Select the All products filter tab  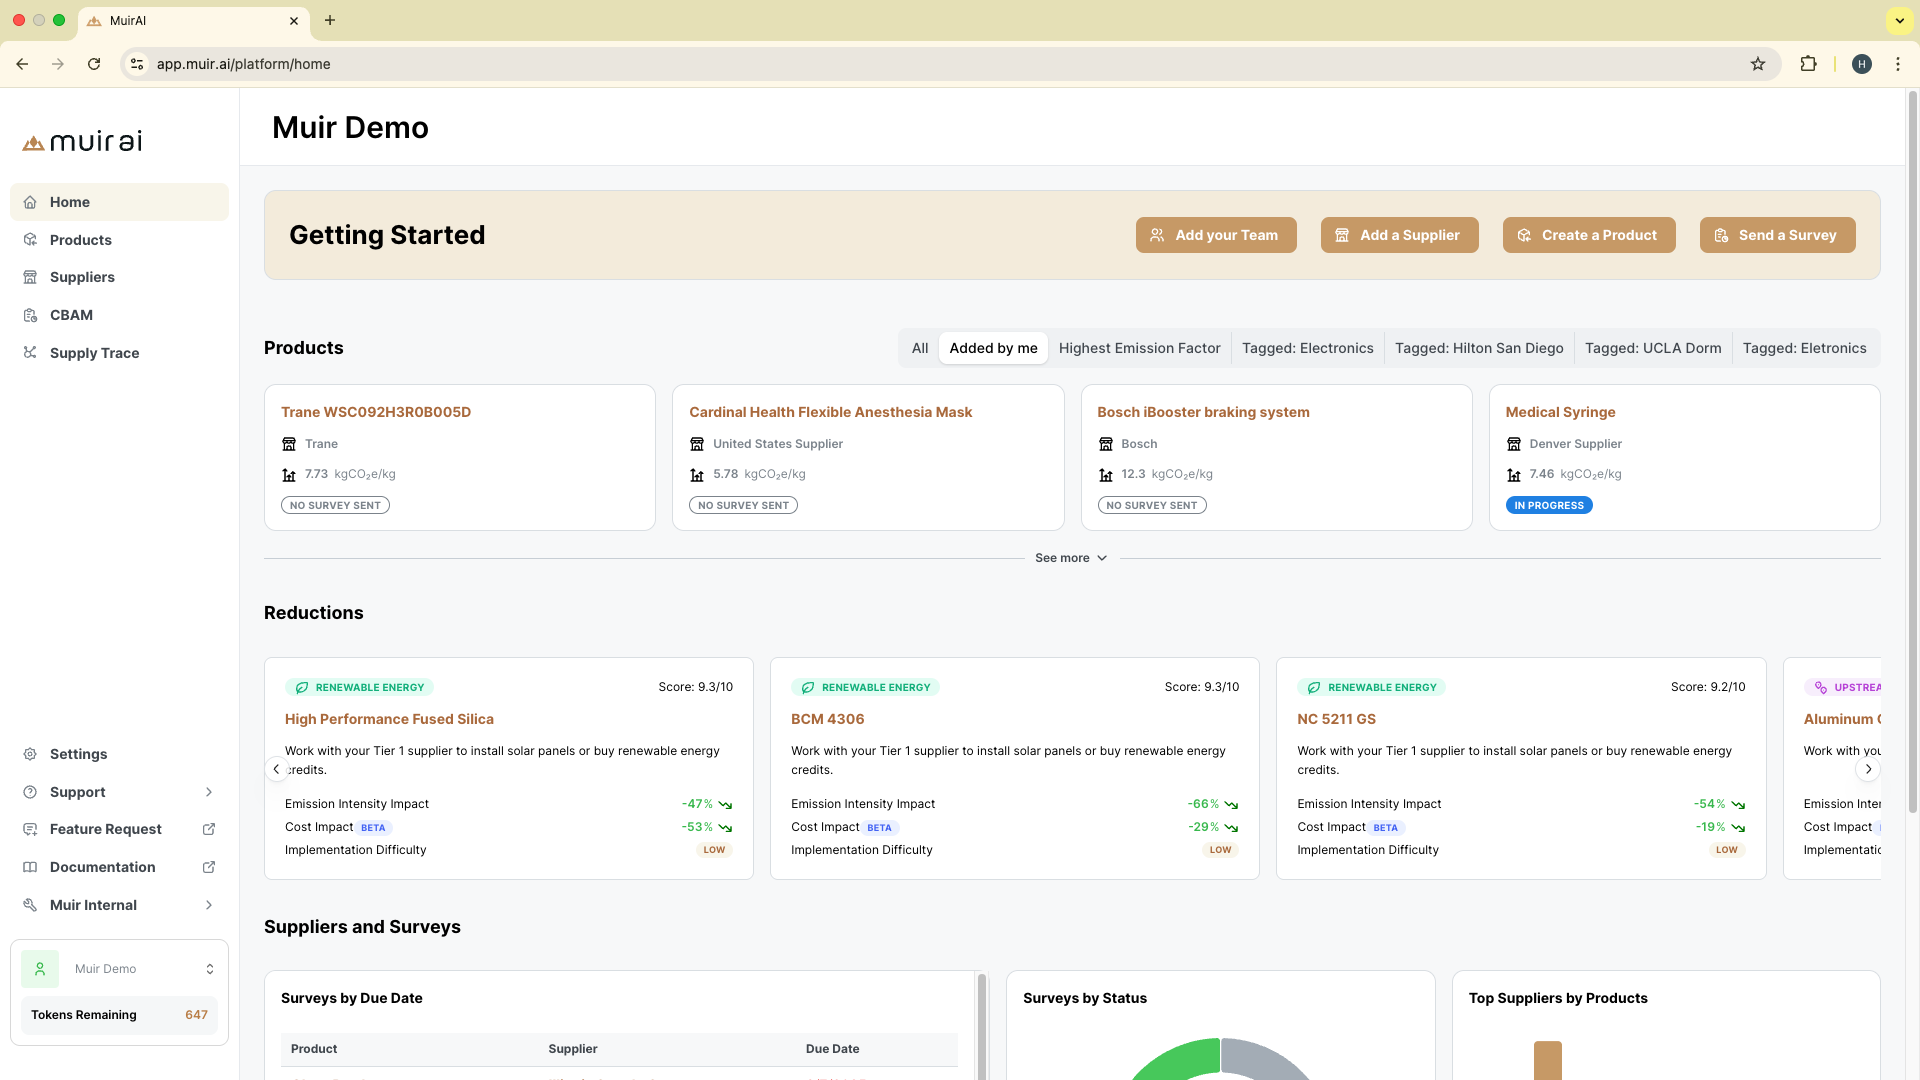[x=919, y=348]
